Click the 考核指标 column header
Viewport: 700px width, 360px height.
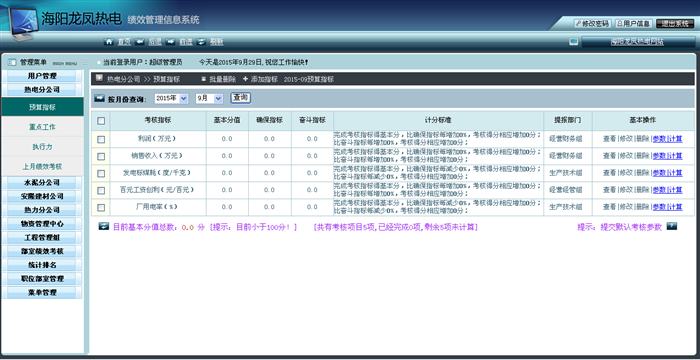(158, 120)
